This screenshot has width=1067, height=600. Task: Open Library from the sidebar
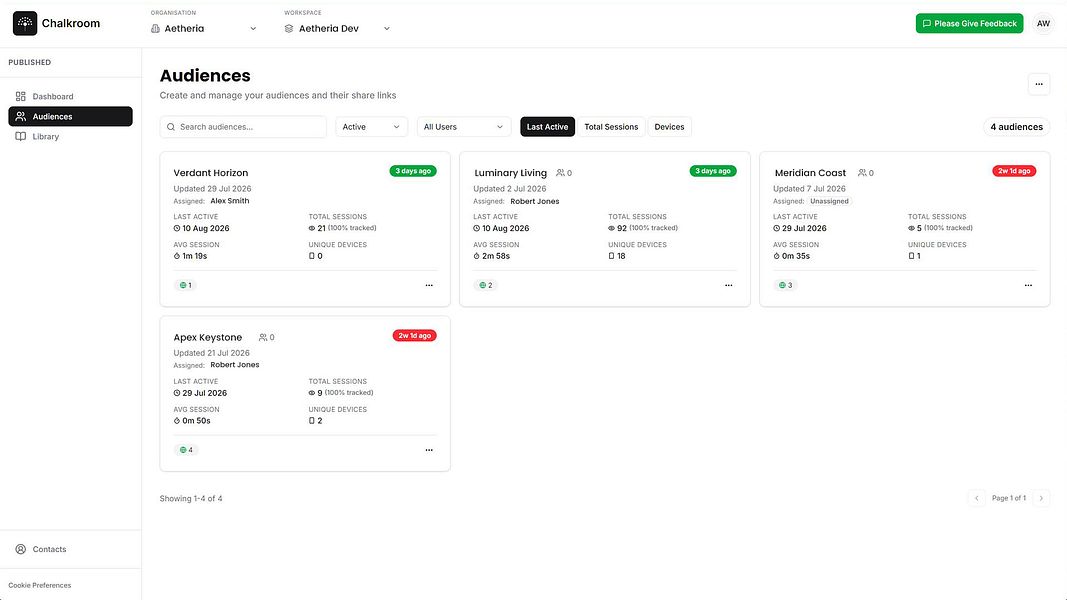(x=70, y=137)
